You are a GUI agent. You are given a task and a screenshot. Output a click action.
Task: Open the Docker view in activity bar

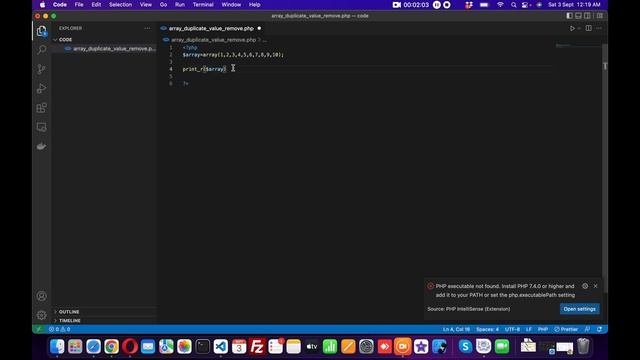tap(41, 146)
